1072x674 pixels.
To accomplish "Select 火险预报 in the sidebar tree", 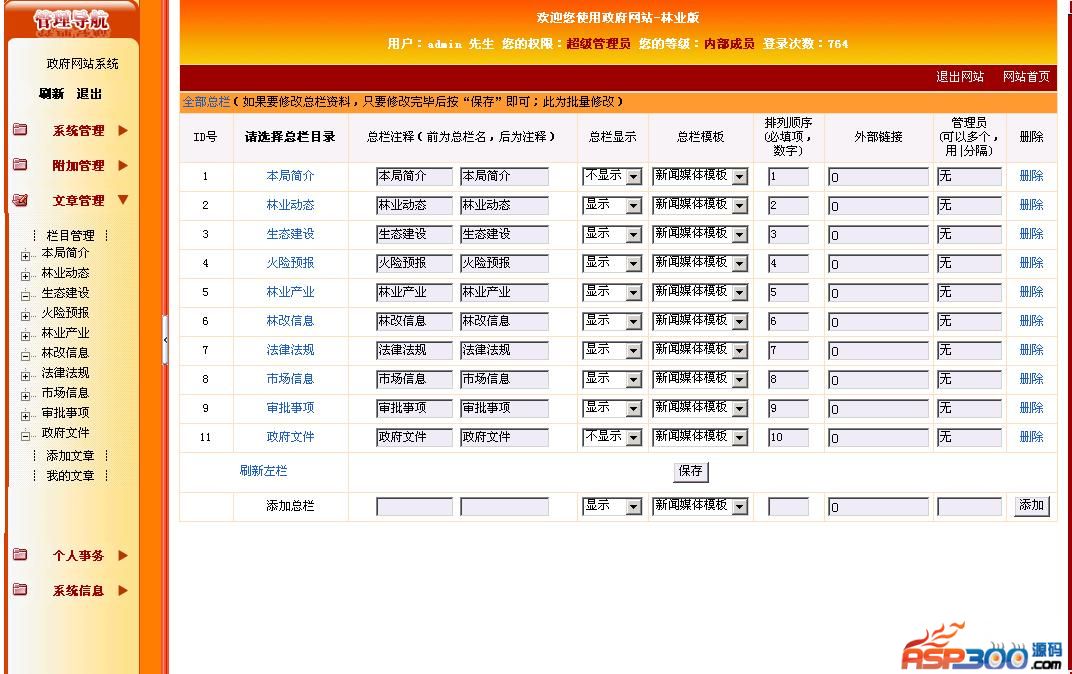I will pyautogui.click(x=65, y=313).
